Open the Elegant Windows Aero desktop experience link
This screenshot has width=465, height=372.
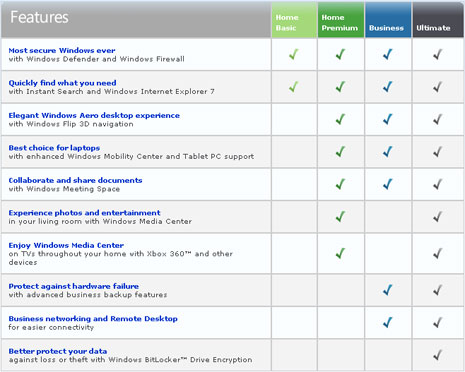tap(94, 115)
